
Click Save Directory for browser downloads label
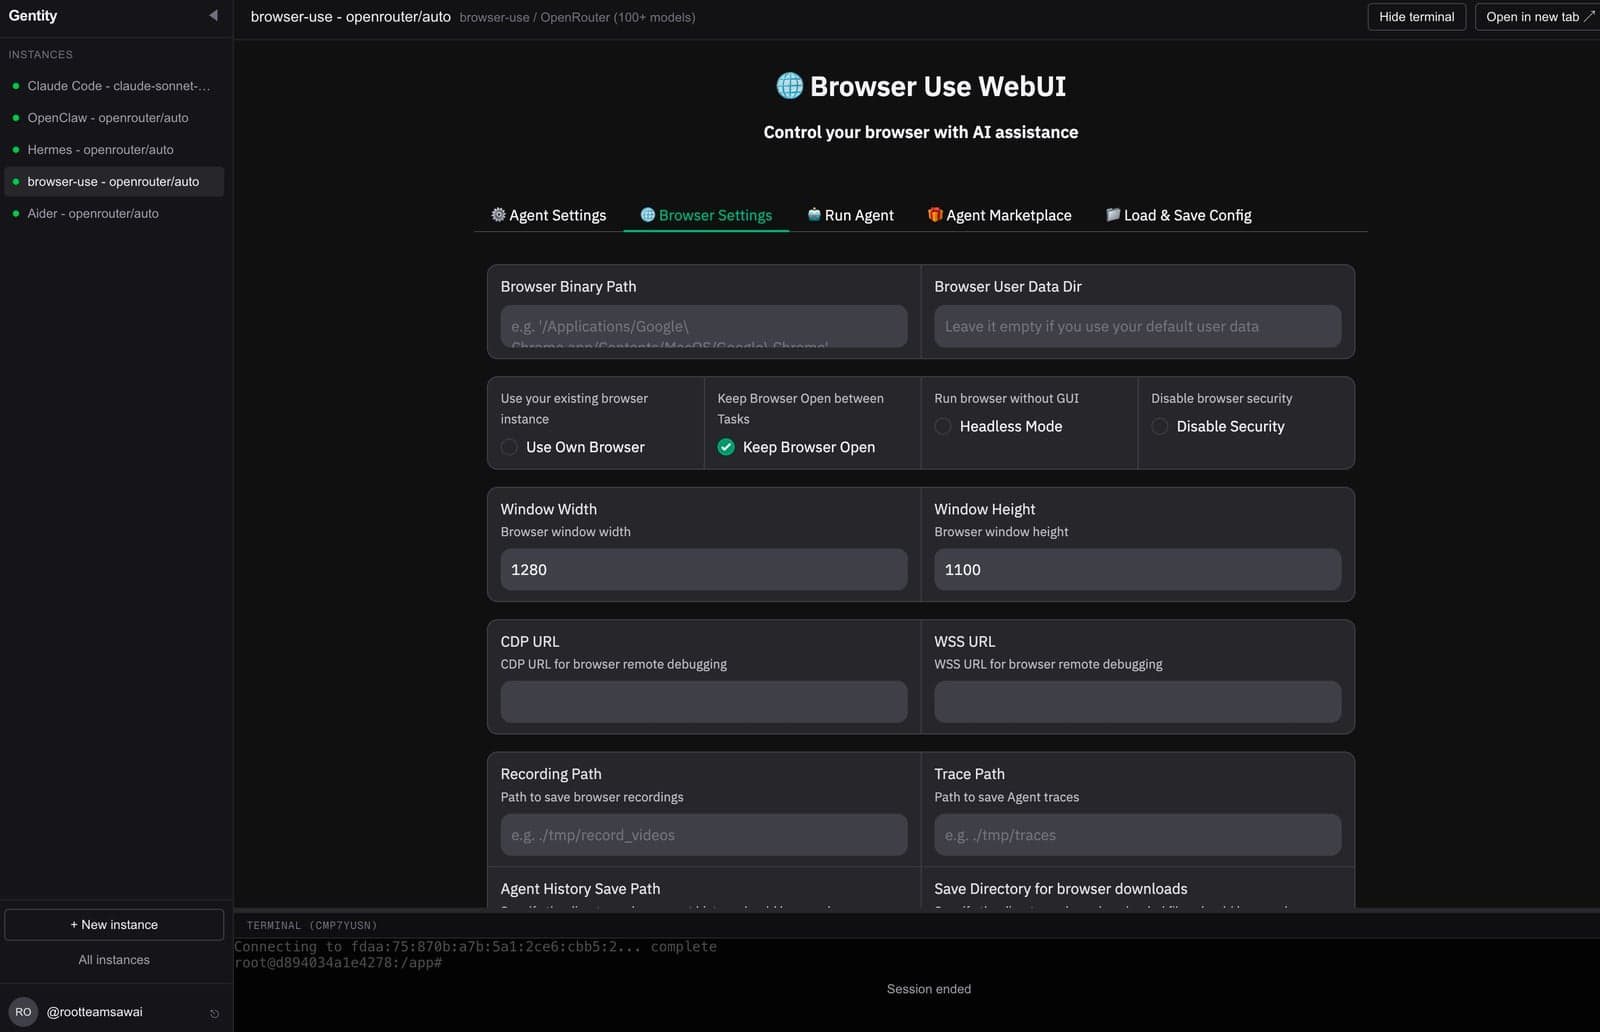[1061, 889]
